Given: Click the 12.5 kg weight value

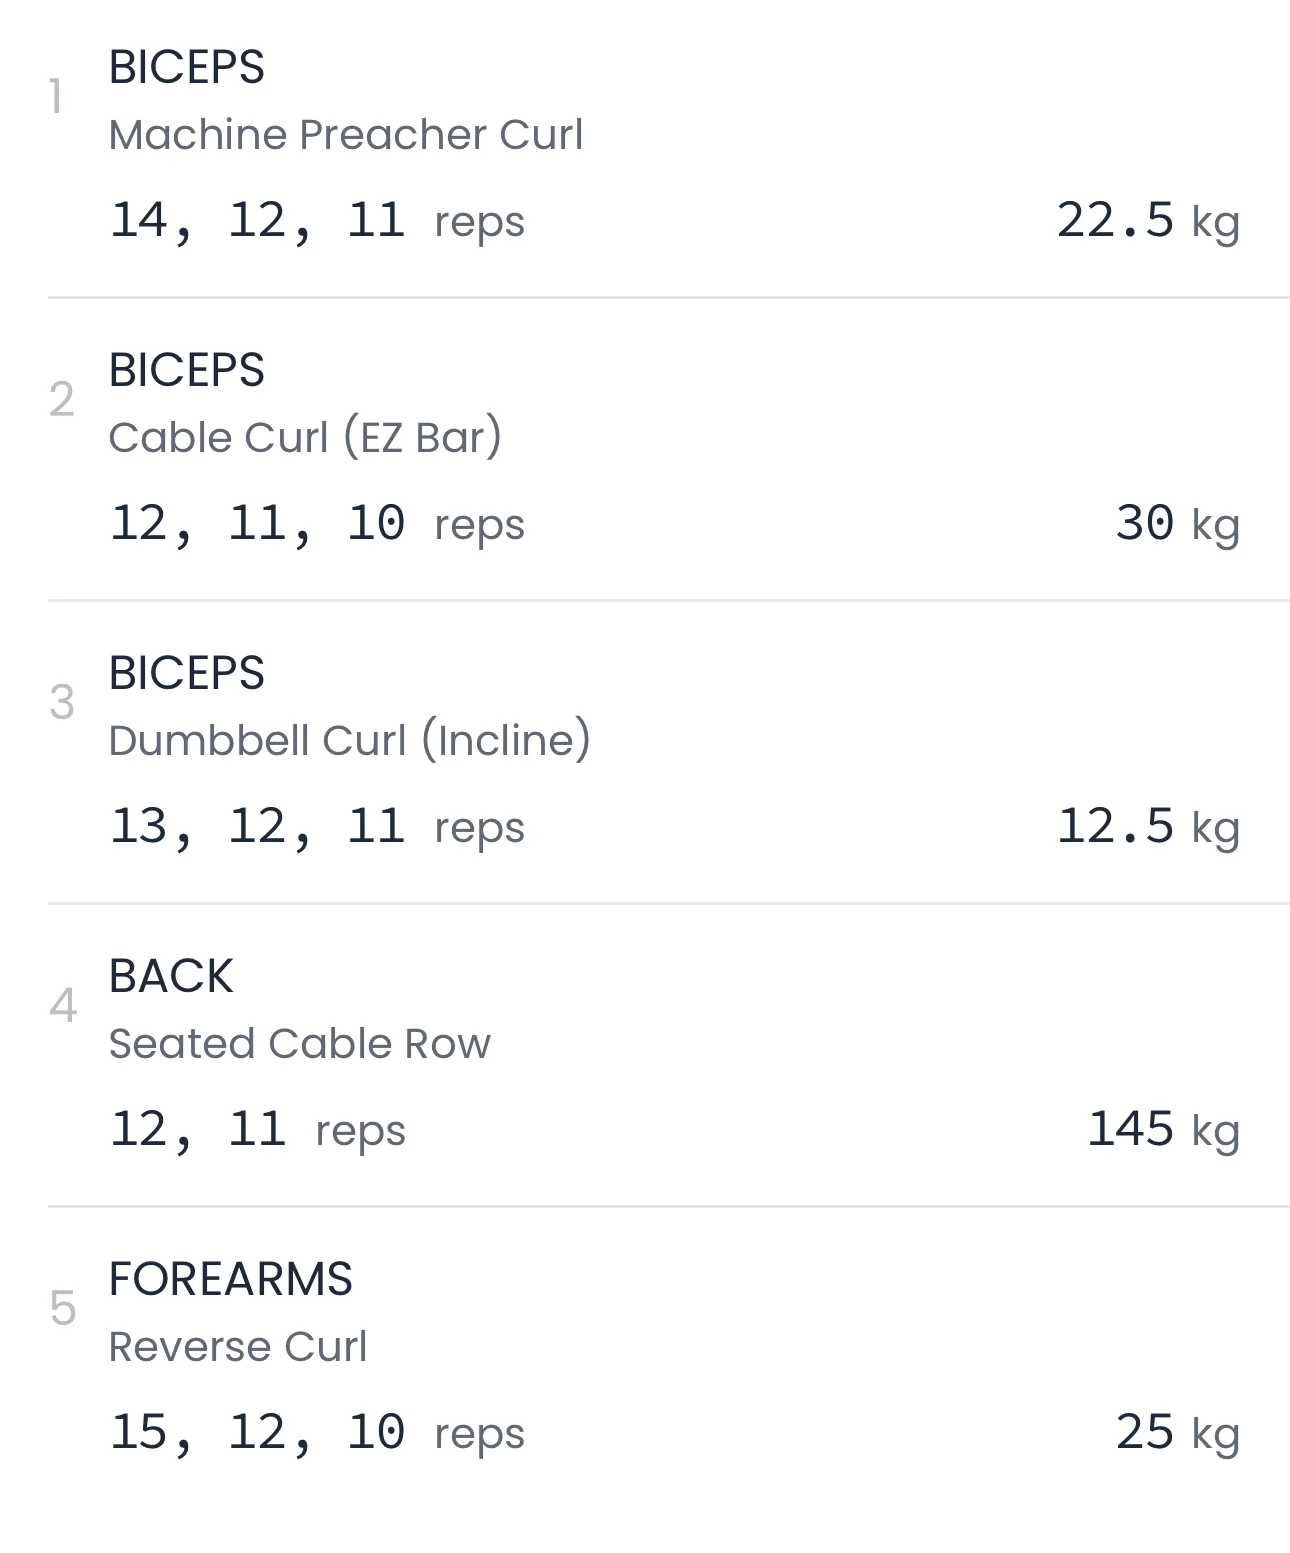Looking at the screenshot, I should point(1147,827).
